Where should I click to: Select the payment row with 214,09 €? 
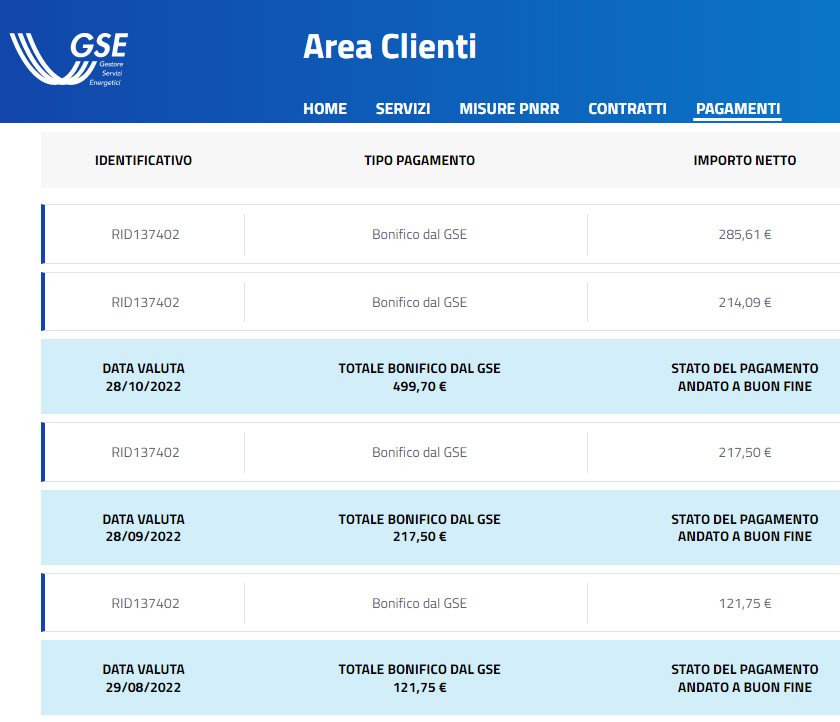click(440, 302)
